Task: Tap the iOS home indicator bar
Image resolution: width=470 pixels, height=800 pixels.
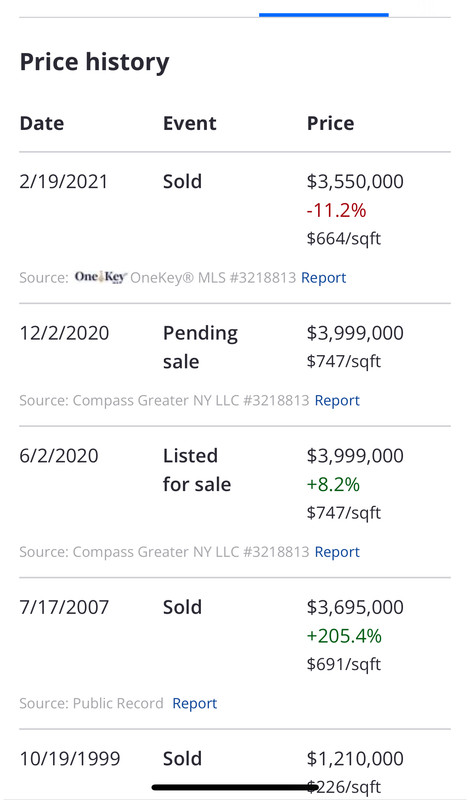Action: (x=235, y=787)
